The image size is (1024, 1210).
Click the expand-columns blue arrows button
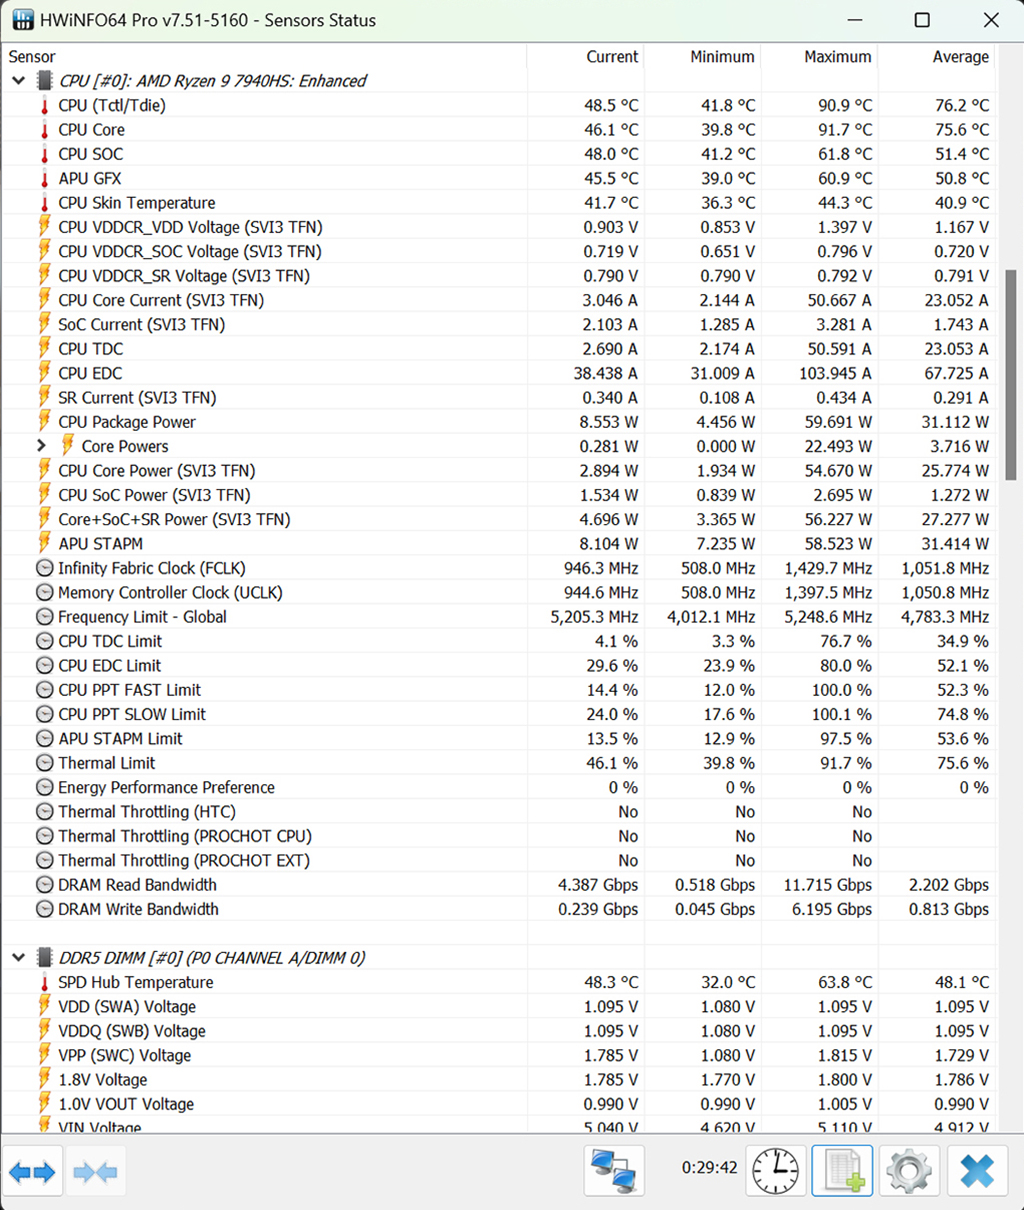tap(33, 1171)
